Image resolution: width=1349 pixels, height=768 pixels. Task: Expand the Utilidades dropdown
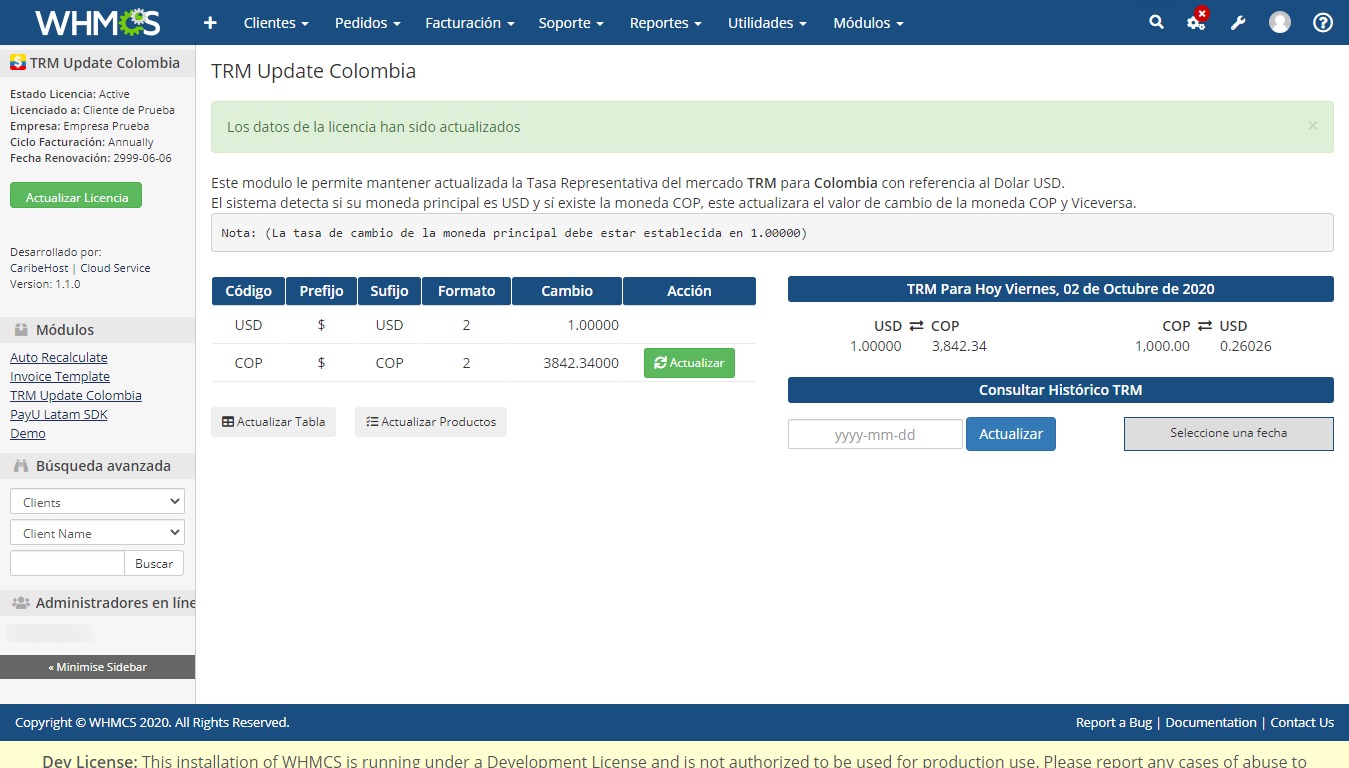coord(766,22)
